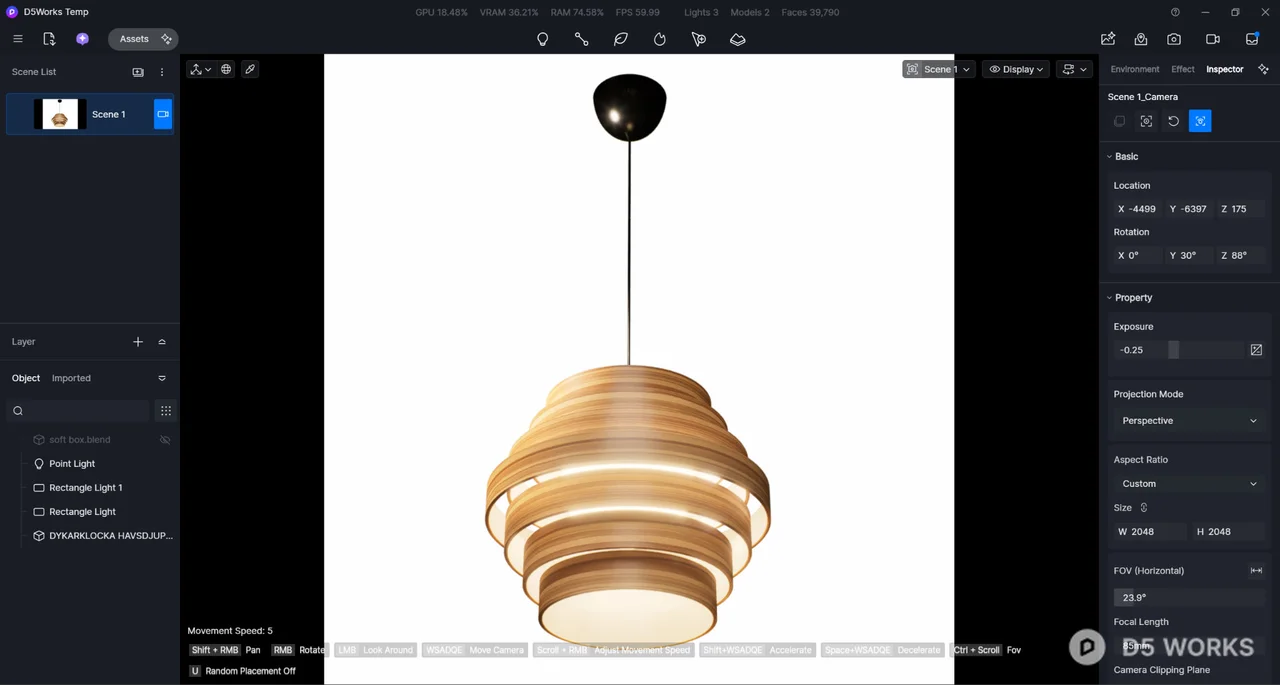The image size is (1280, 685).
Task: Toggle FOV horizontal/vertical switch icon
Action: pos(1256,571)
